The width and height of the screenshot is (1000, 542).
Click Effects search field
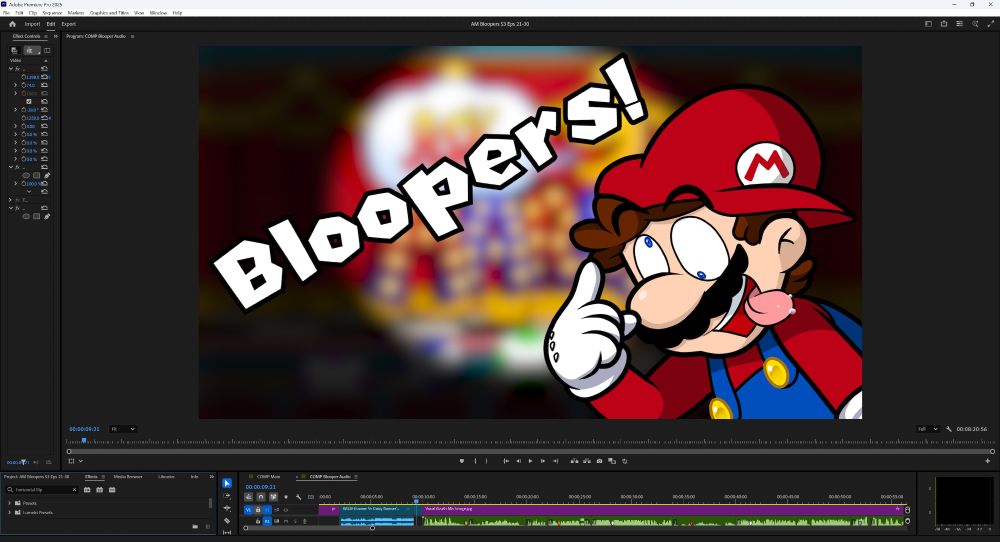[x=41, y=490]
